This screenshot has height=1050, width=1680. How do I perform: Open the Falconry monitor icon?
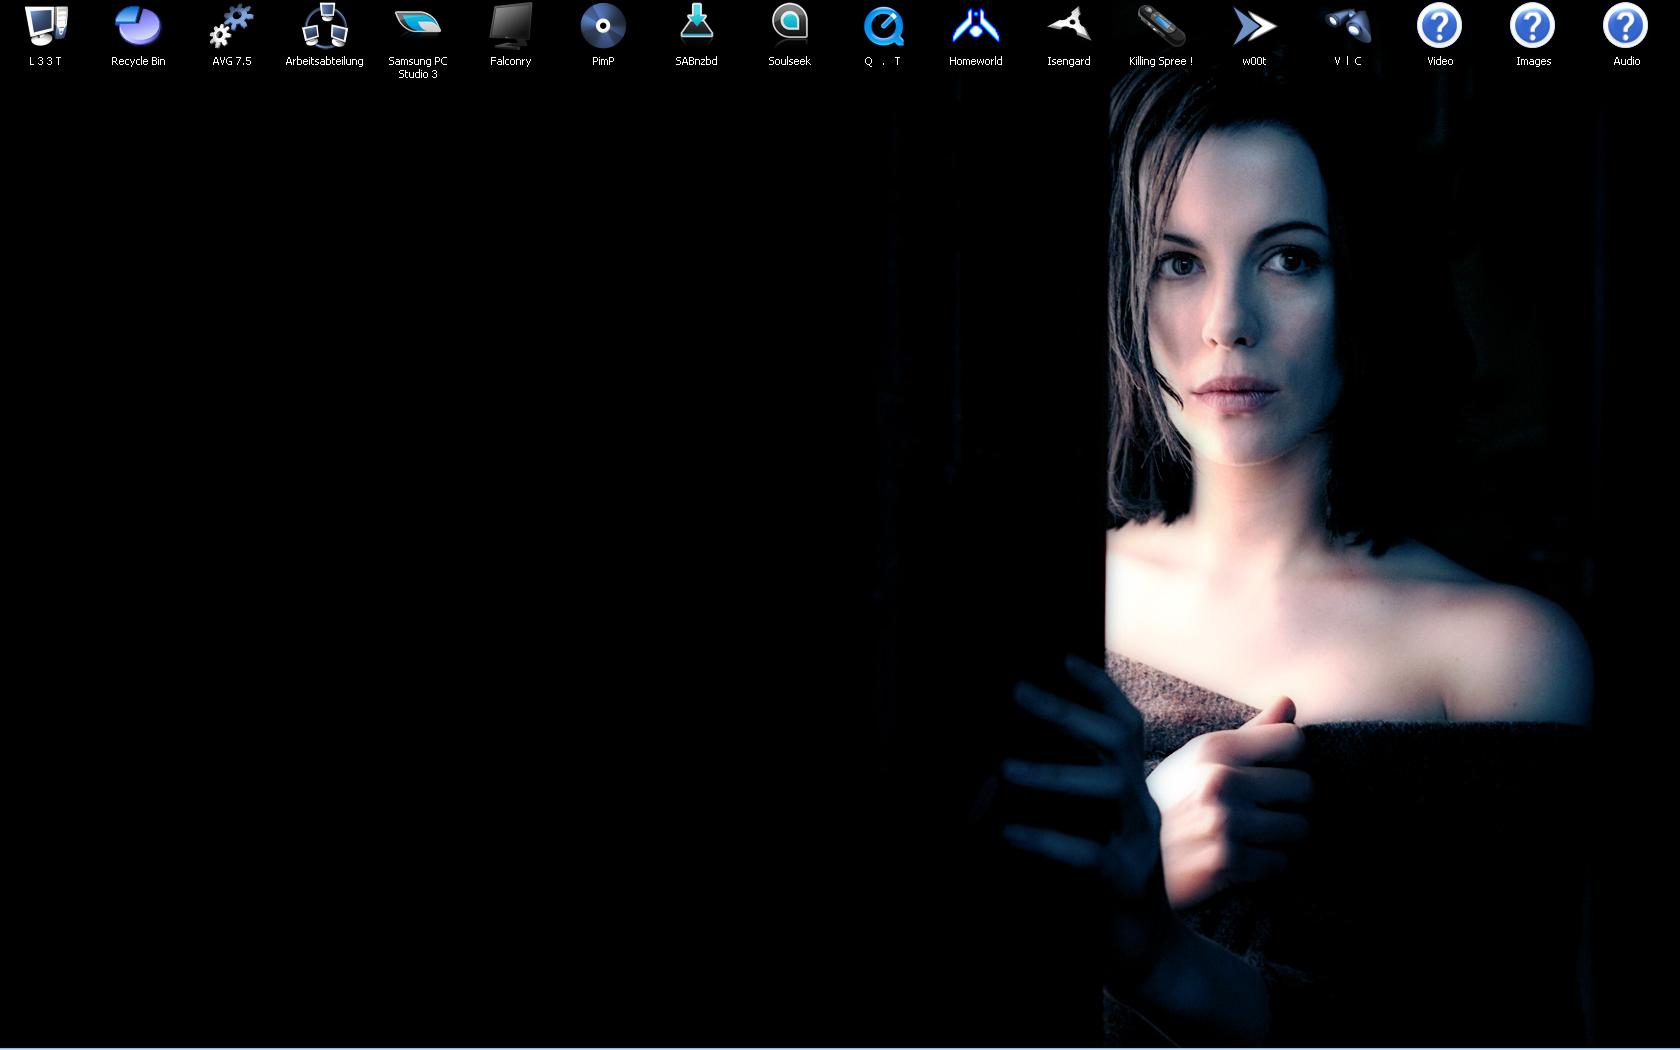click(x=510, y=26)
